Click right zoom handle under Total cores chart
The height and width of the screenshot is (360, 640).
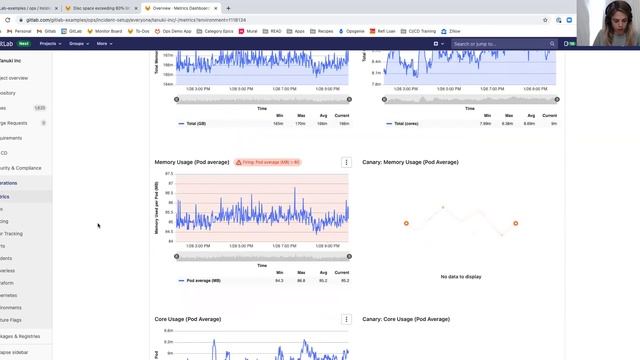click(x=557, y=99)
